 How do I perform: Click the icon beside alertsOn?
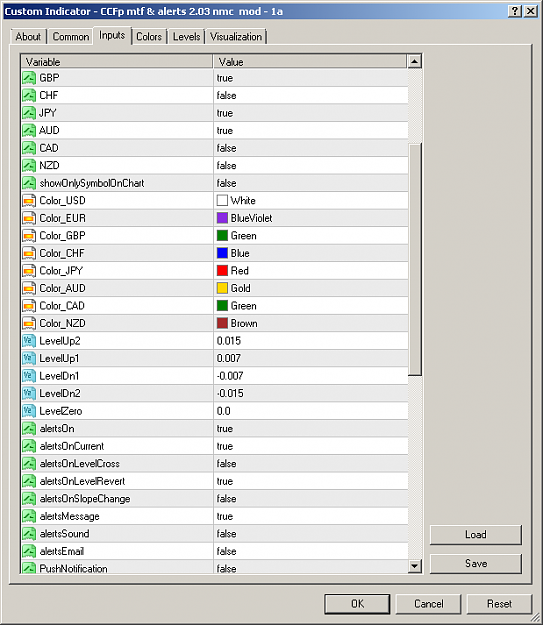[x=29, y=428]
